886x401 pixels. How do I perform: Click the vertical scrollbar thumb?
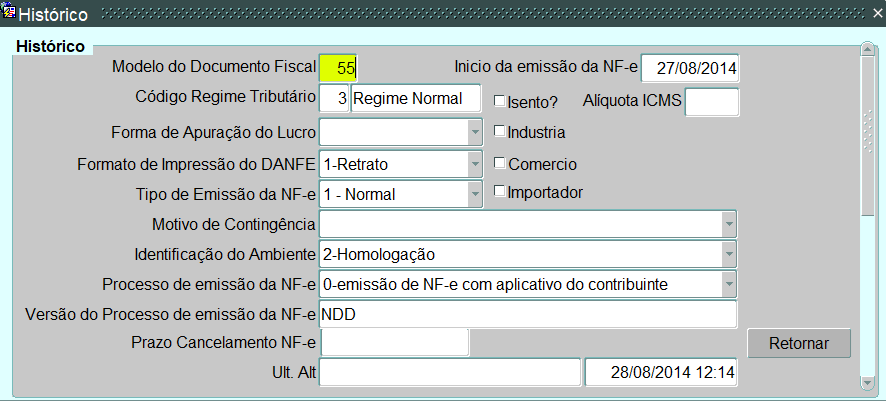[867, 136]
